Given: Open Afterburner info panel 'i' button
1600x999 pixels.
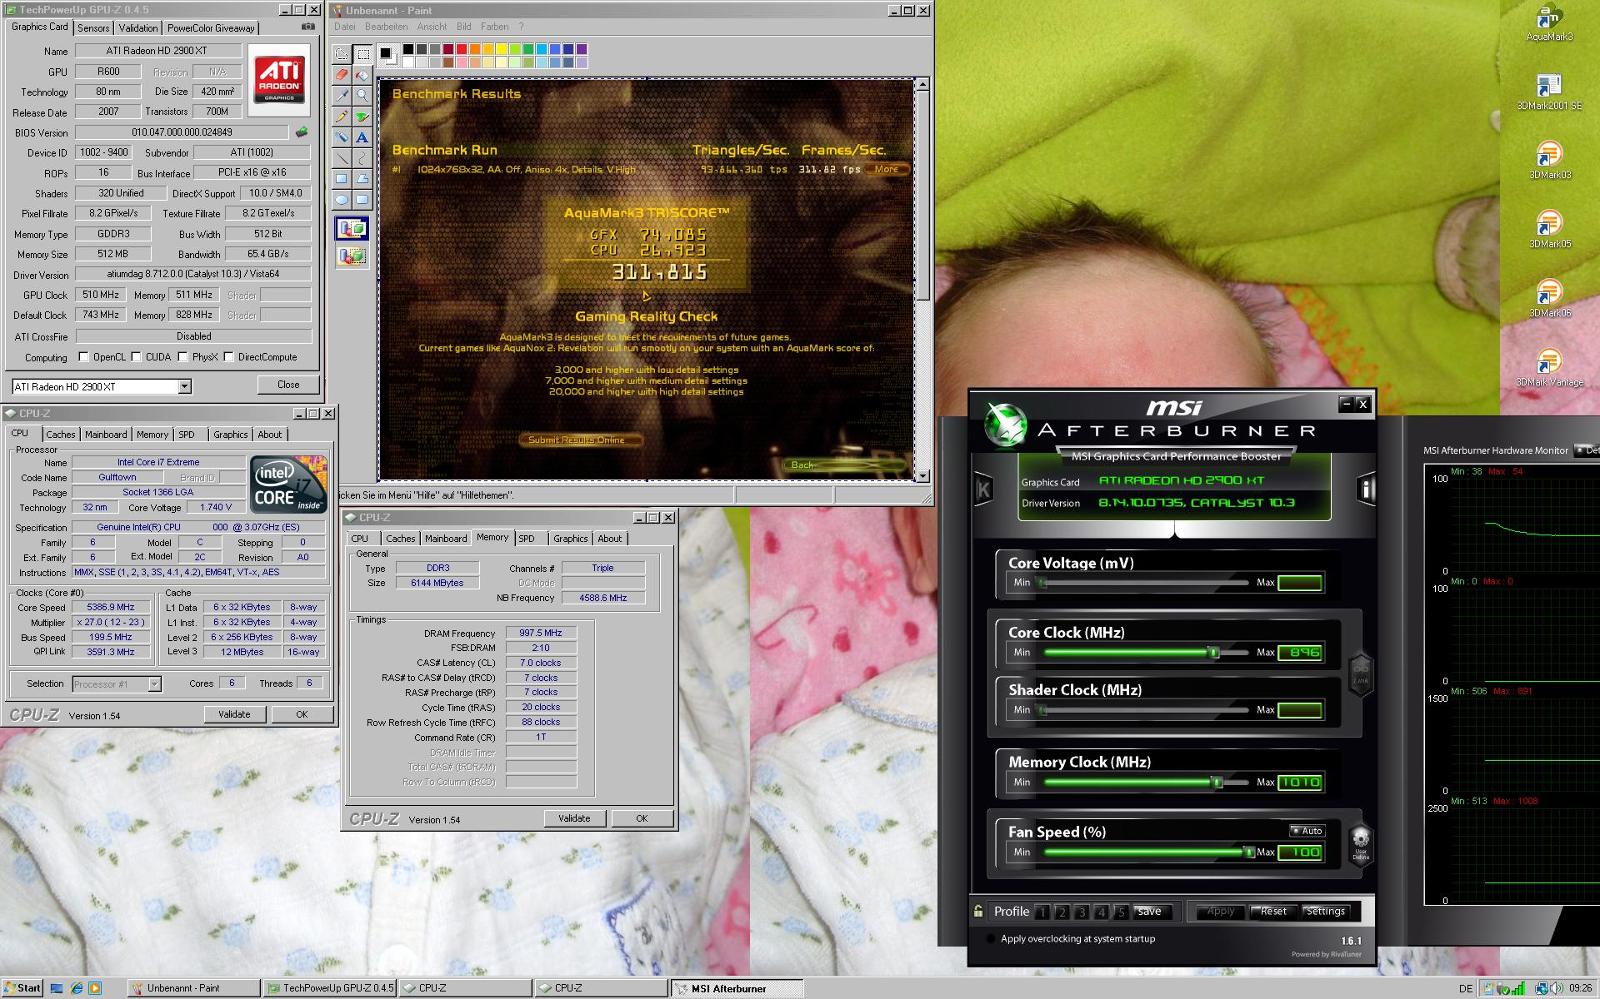Looking at the screenshot, I should click(x=1365, y=488).
